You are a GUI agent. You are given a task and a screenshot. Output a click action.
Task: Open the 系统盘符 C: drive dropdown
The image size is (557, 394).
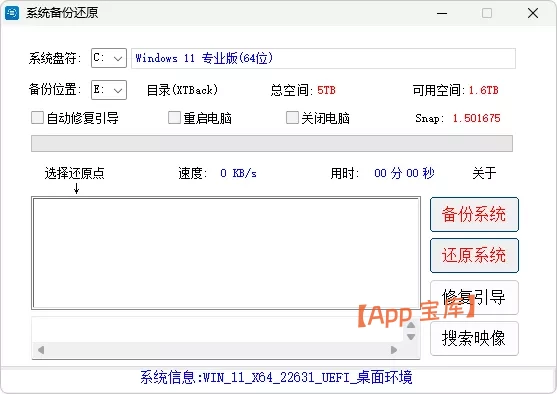pos(109,58)
